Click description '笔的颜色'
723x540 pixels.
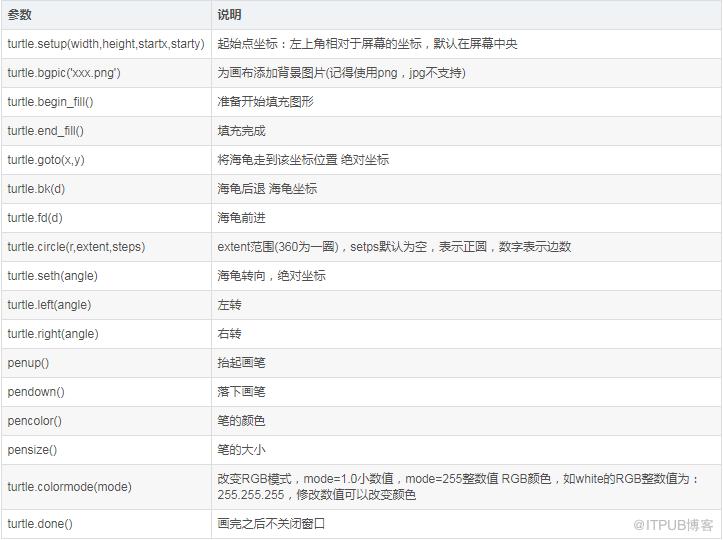tap(241, 421)
